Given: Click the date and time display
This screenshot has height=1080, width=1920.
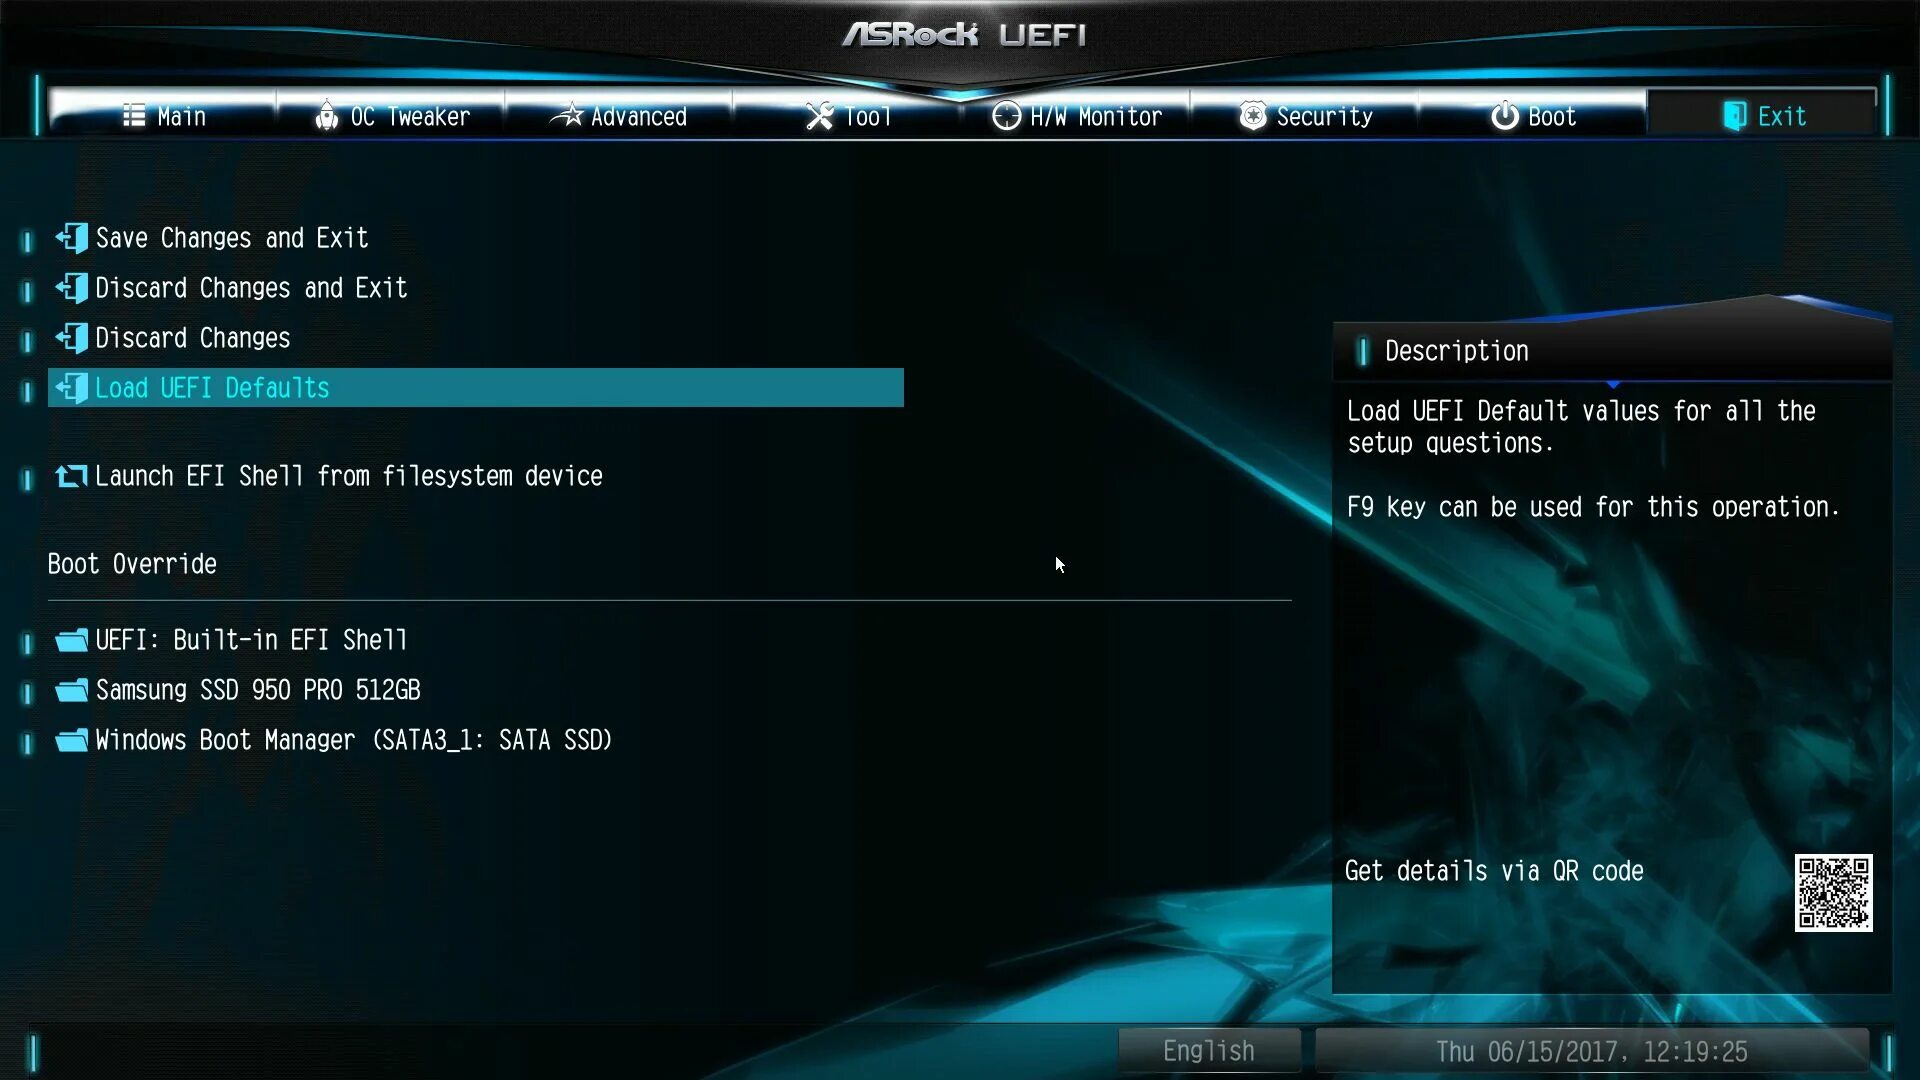Looking at the screenshot, I should (x=1592, y=1051).
